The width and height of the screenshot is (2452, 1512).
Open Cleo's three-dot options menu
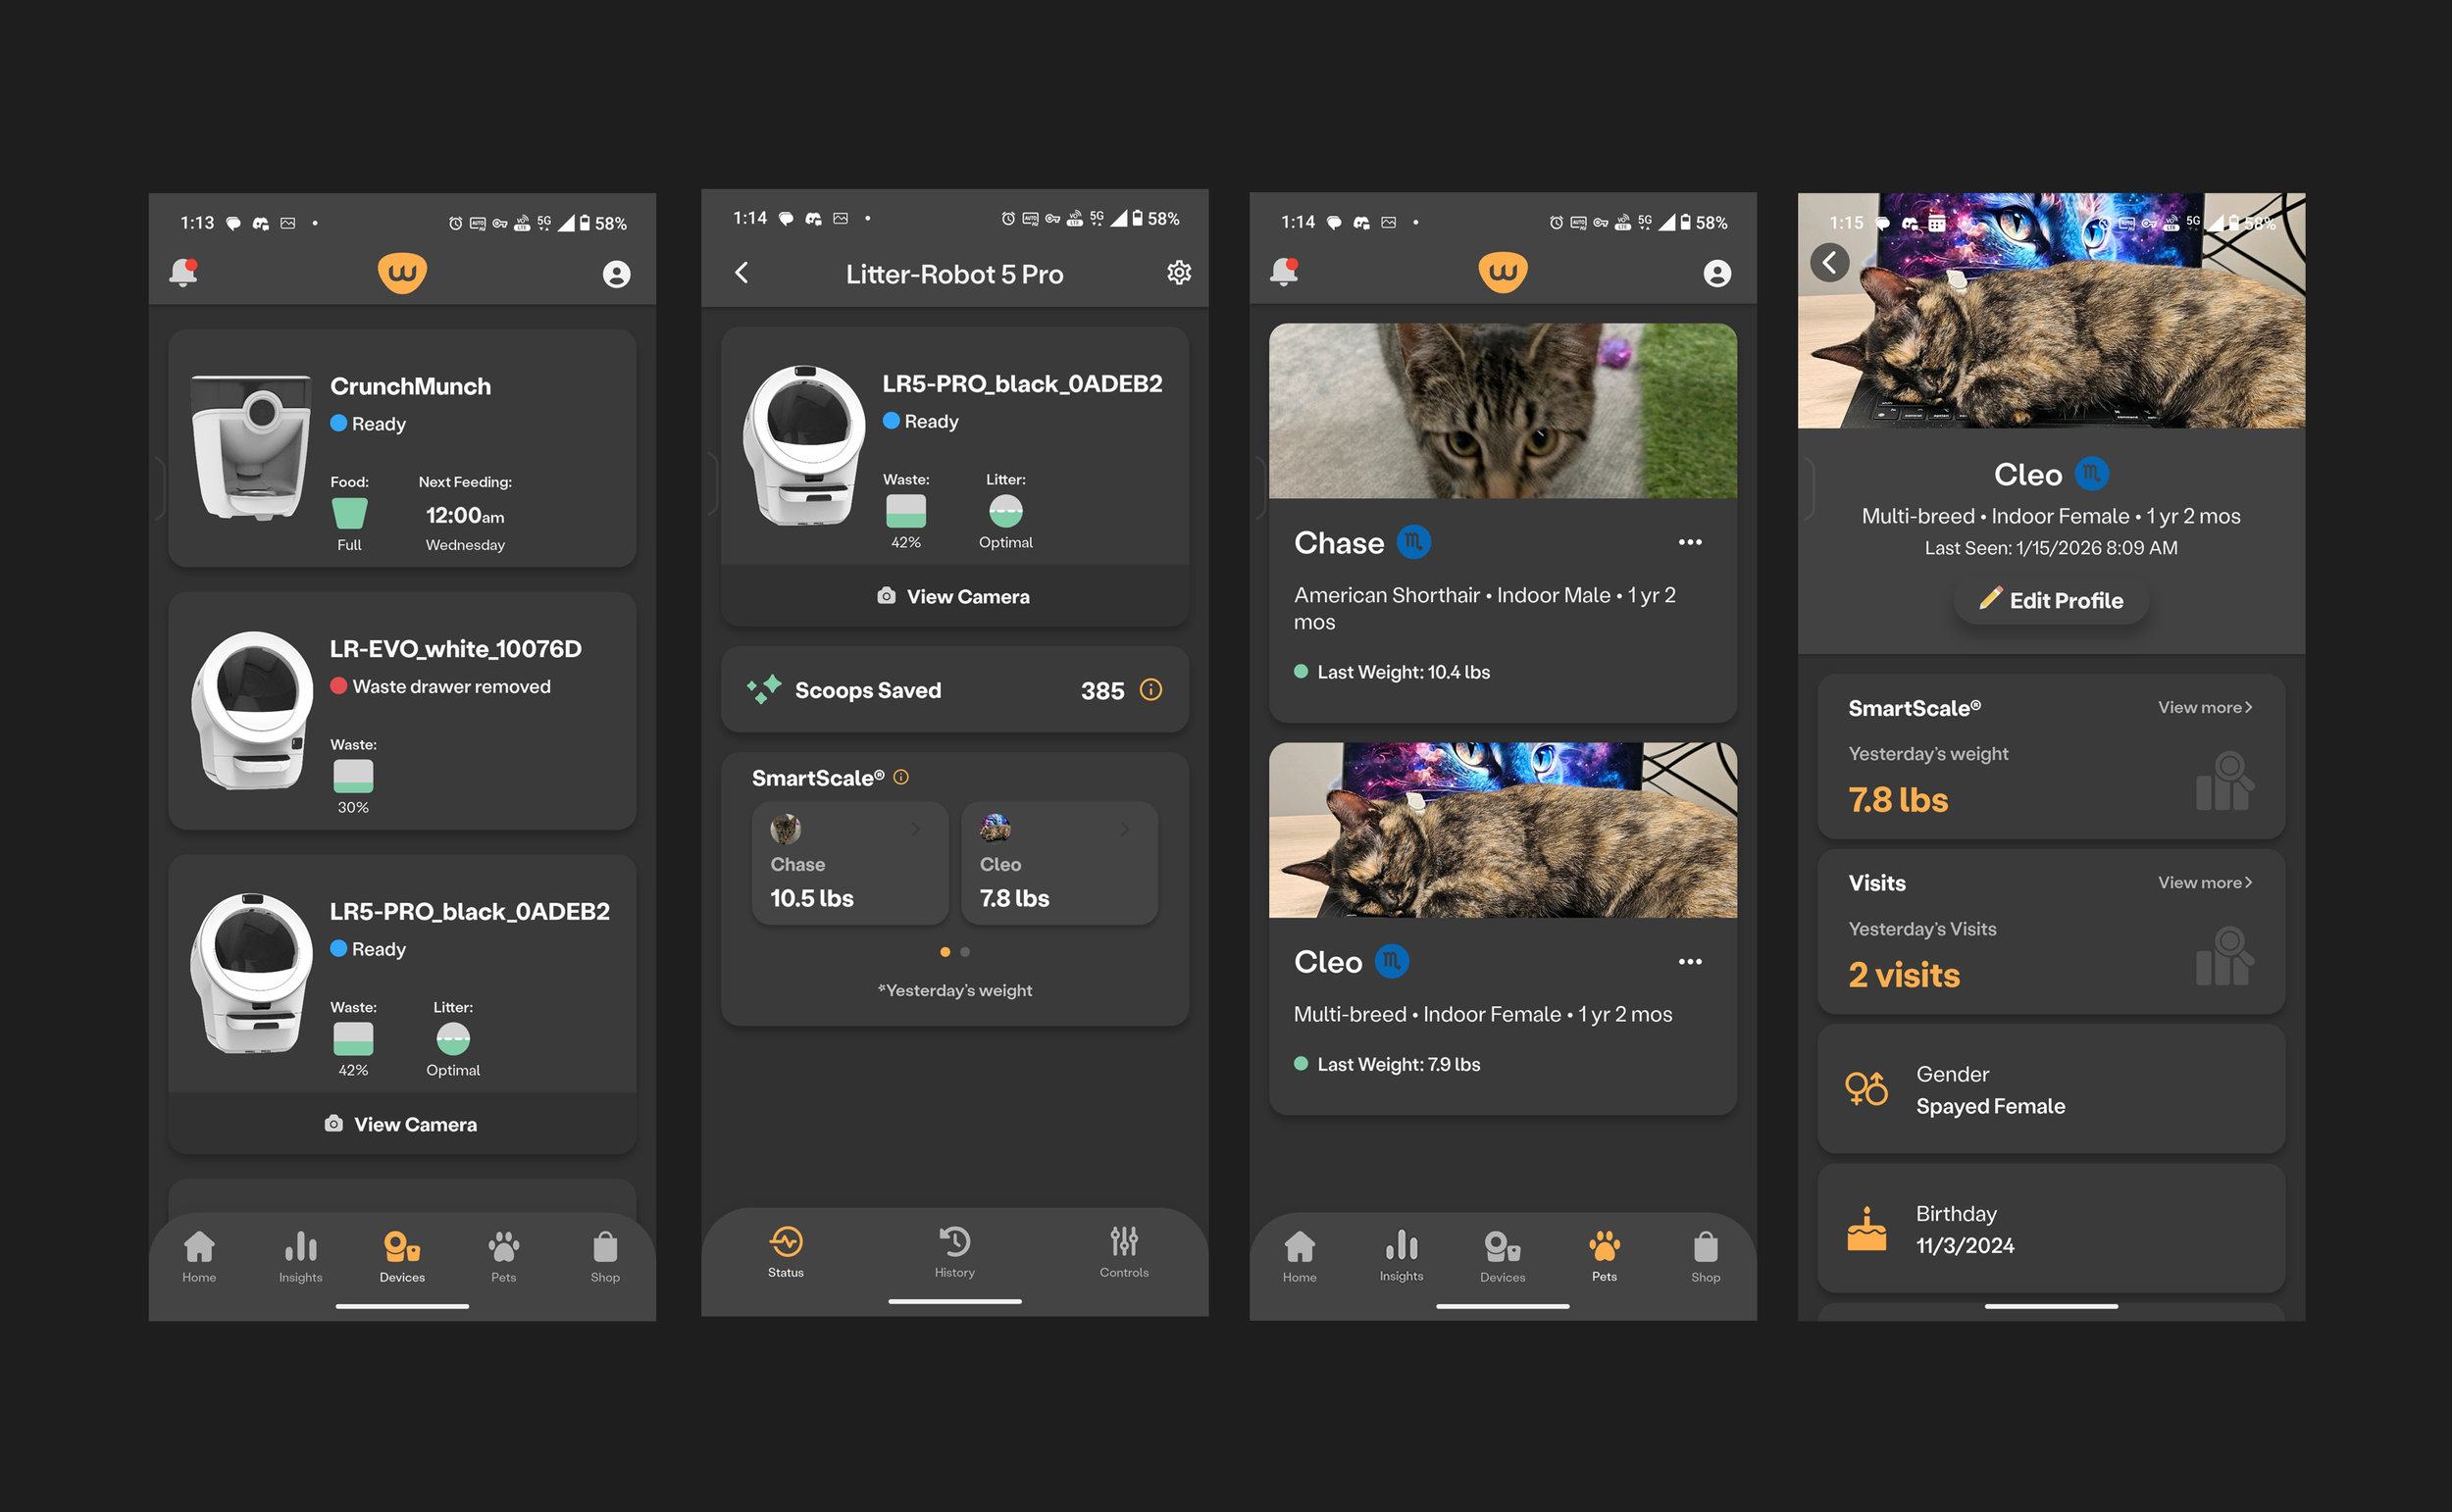tap(1689, 962)
